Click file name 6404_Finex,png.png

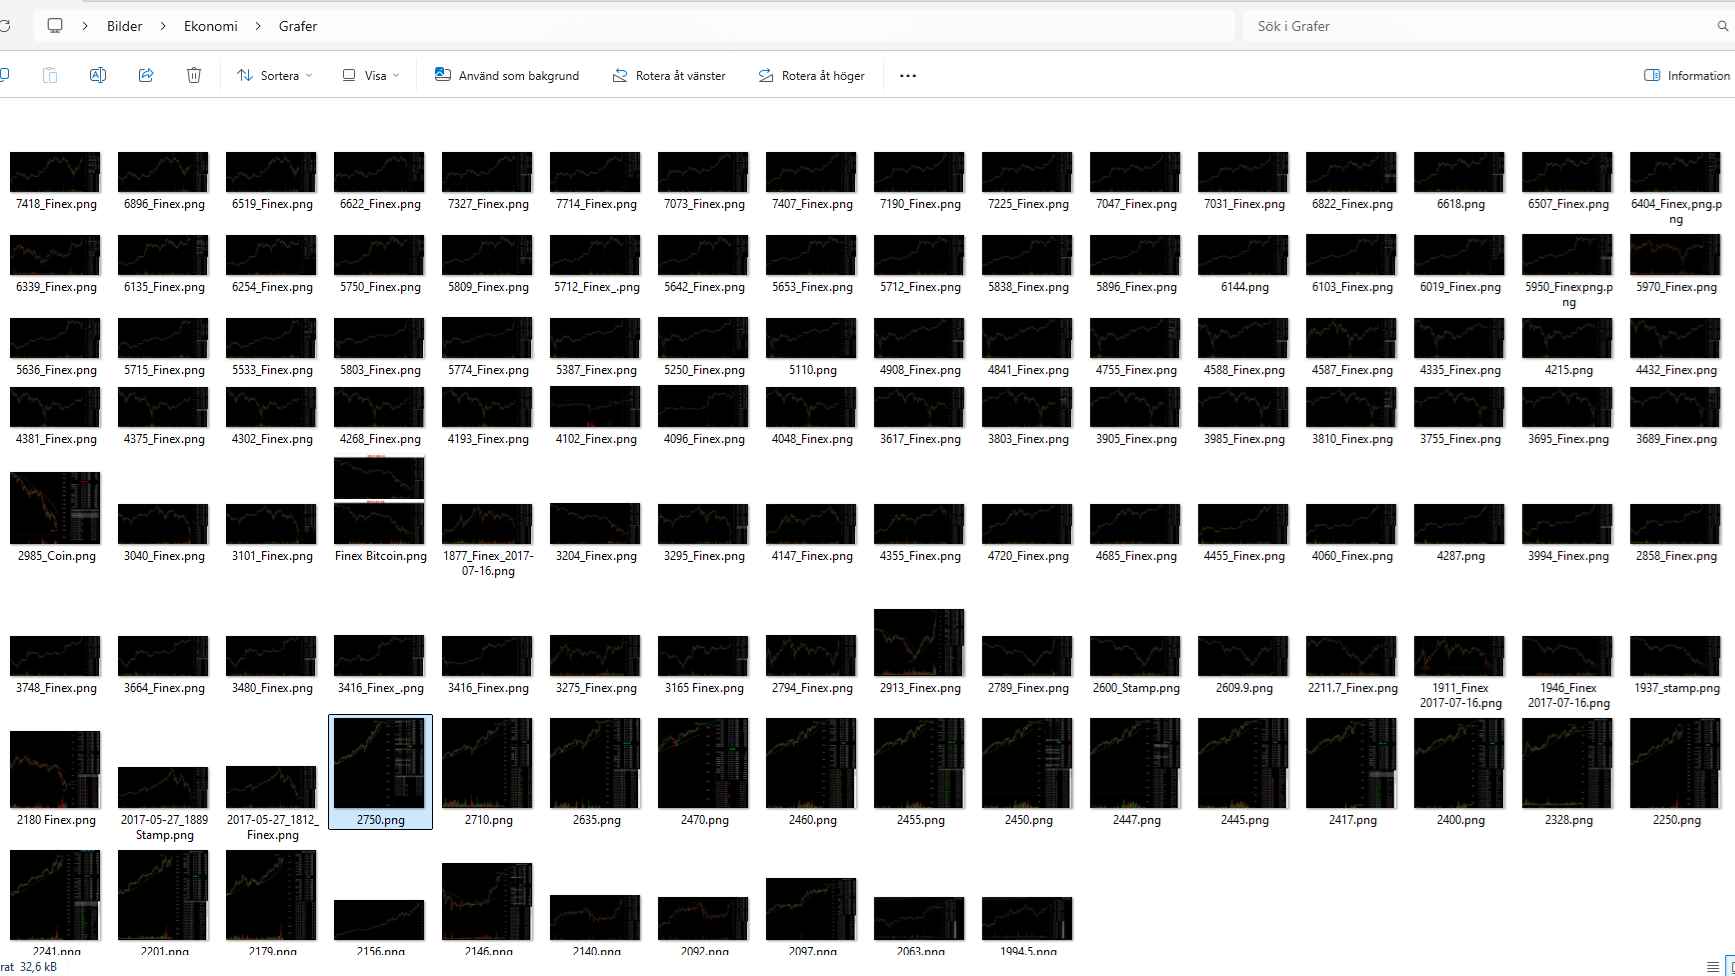(1676, 211)
